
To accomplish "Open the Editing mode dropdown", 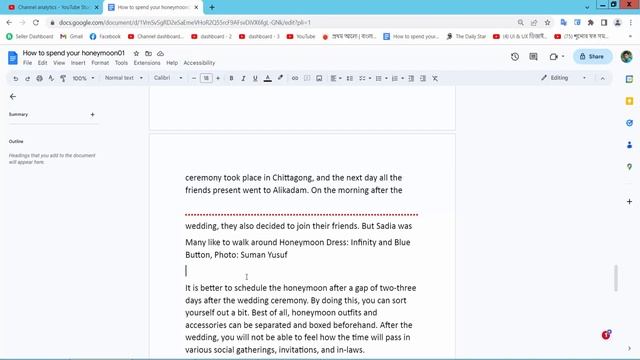I will (x=564, y=78).
